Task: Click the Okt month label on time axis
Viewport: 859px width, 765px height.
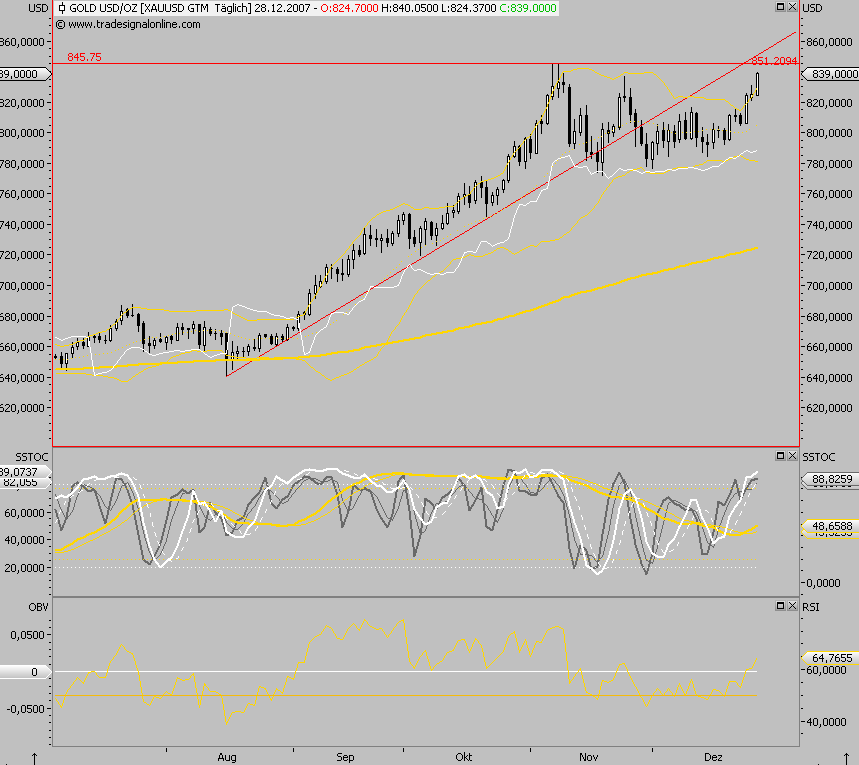Action: (463, 757)
